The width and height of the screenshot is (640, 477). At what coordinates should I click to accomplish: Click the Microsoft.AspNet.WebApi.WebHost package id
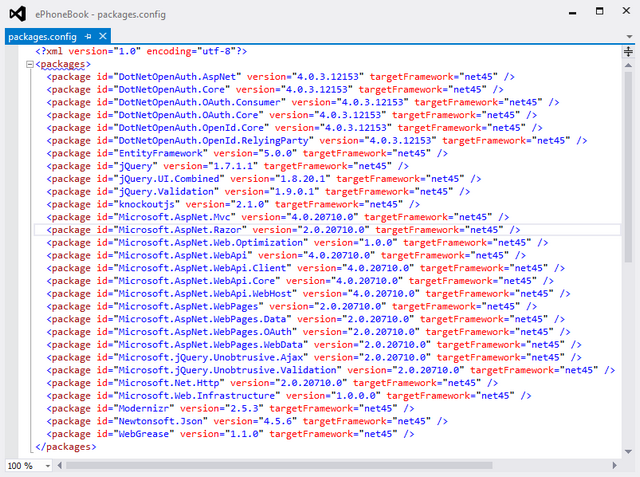click(205, 293)
